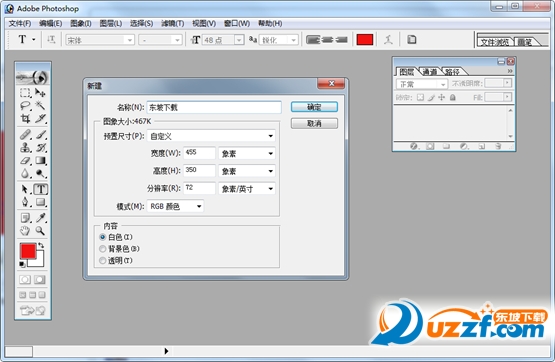
Task: Choose the Transparent content radio button
Action: (103, 261)
